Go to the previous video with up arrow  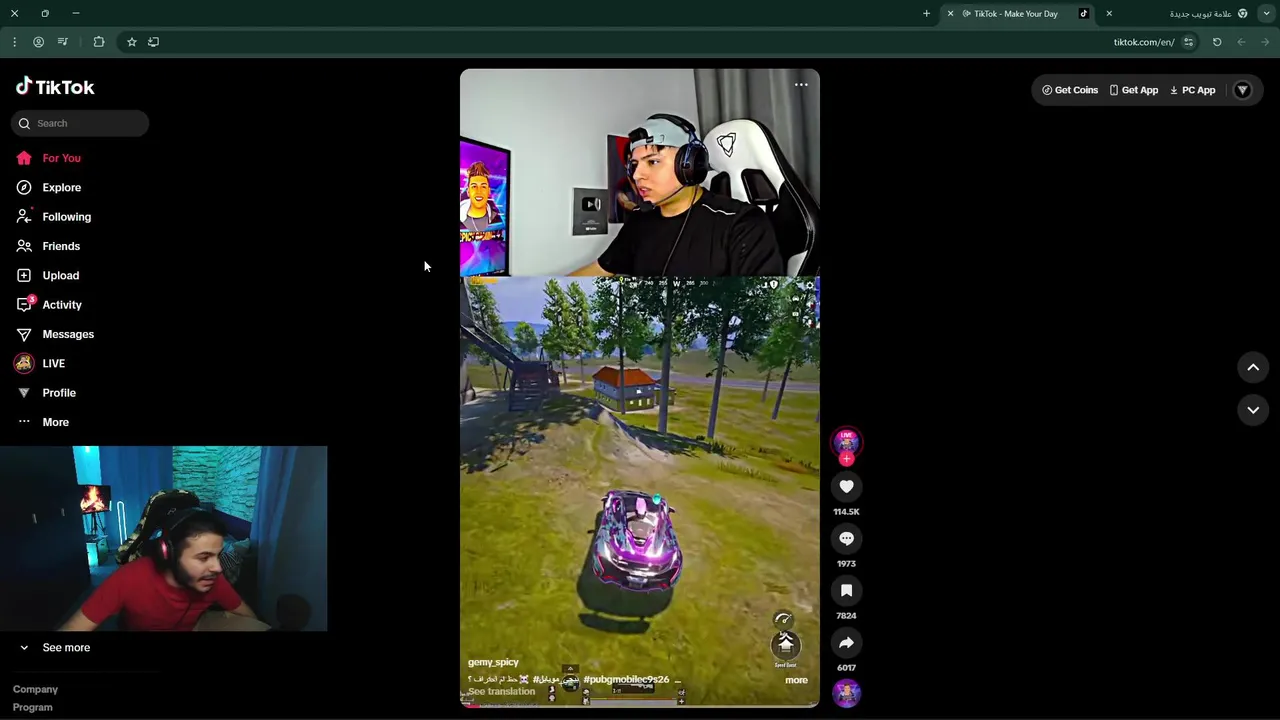[x=1253, y=367]
